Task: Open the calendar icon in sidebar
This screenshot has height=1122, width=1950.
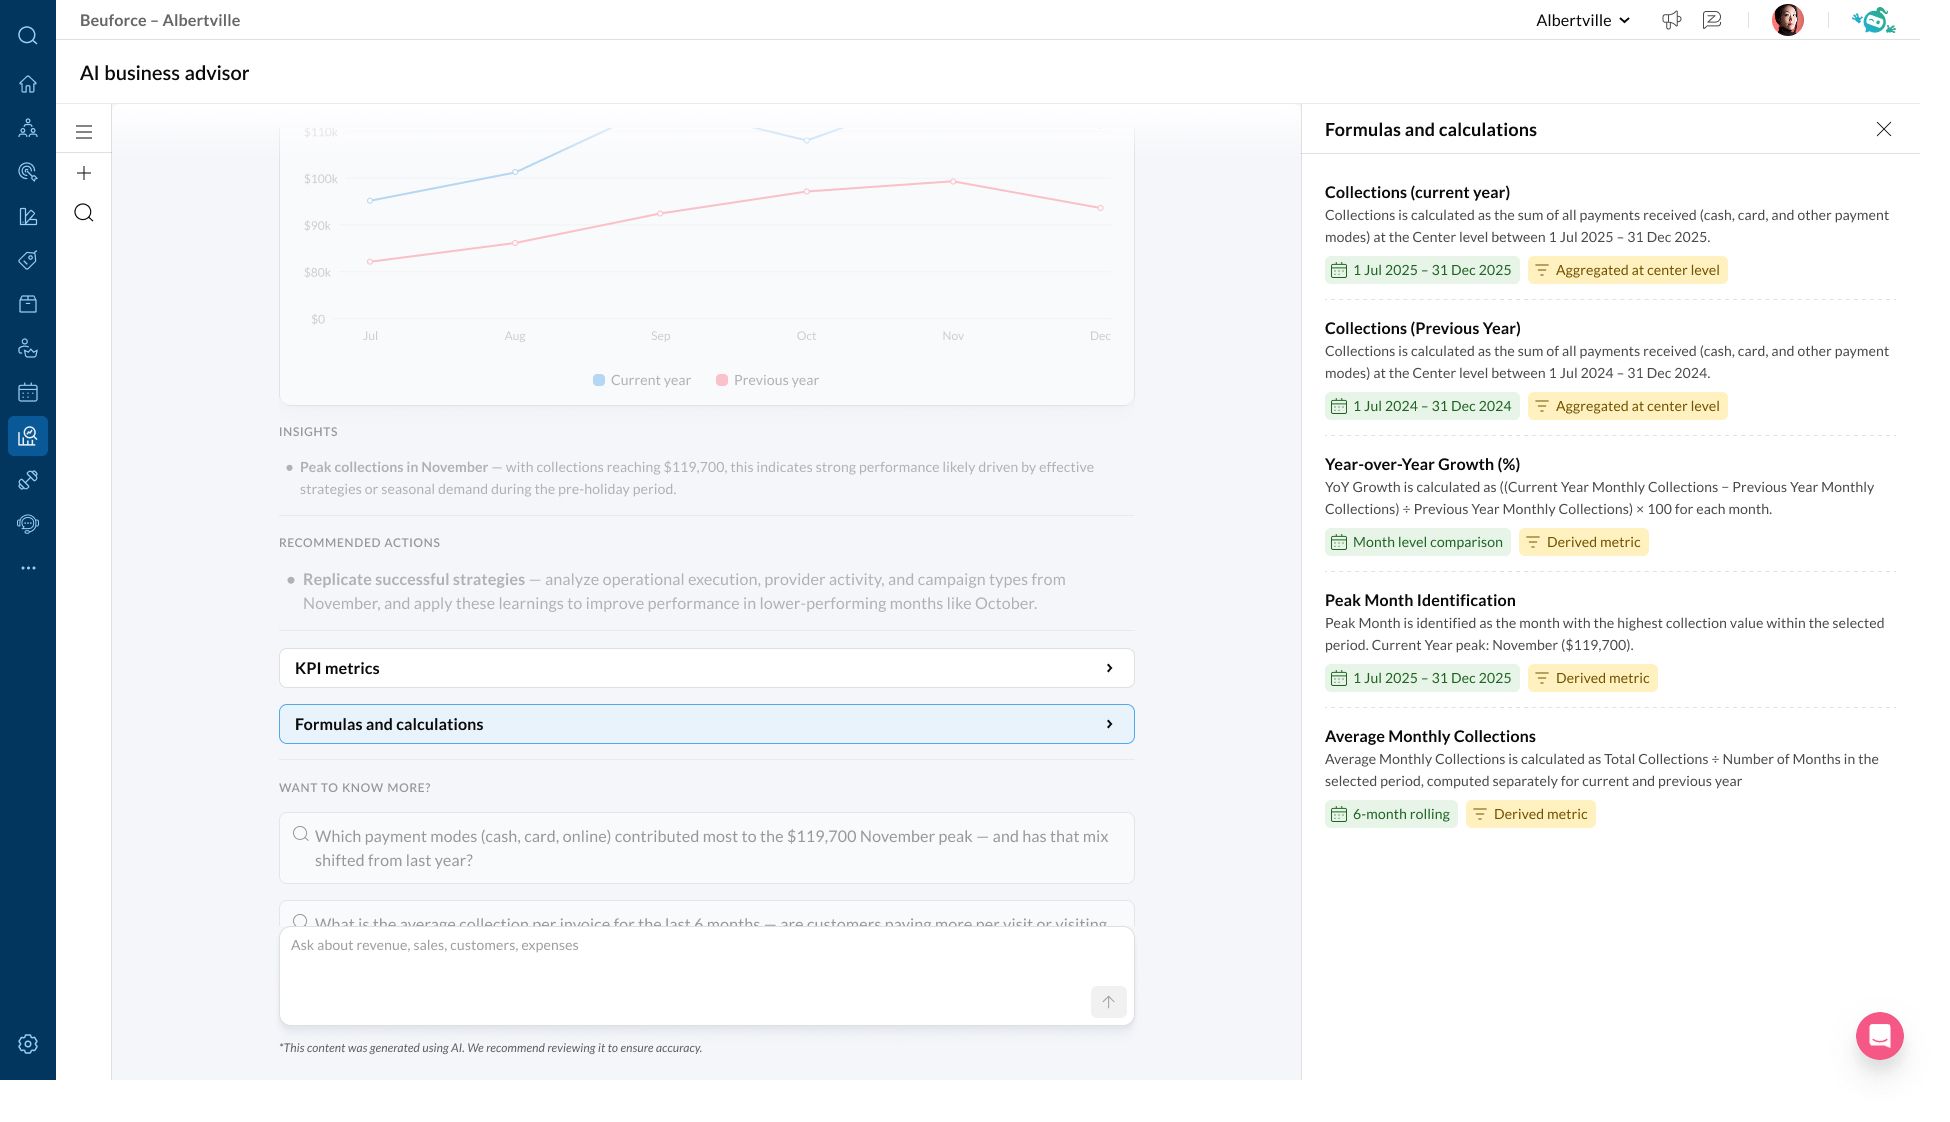Action: 28,392
